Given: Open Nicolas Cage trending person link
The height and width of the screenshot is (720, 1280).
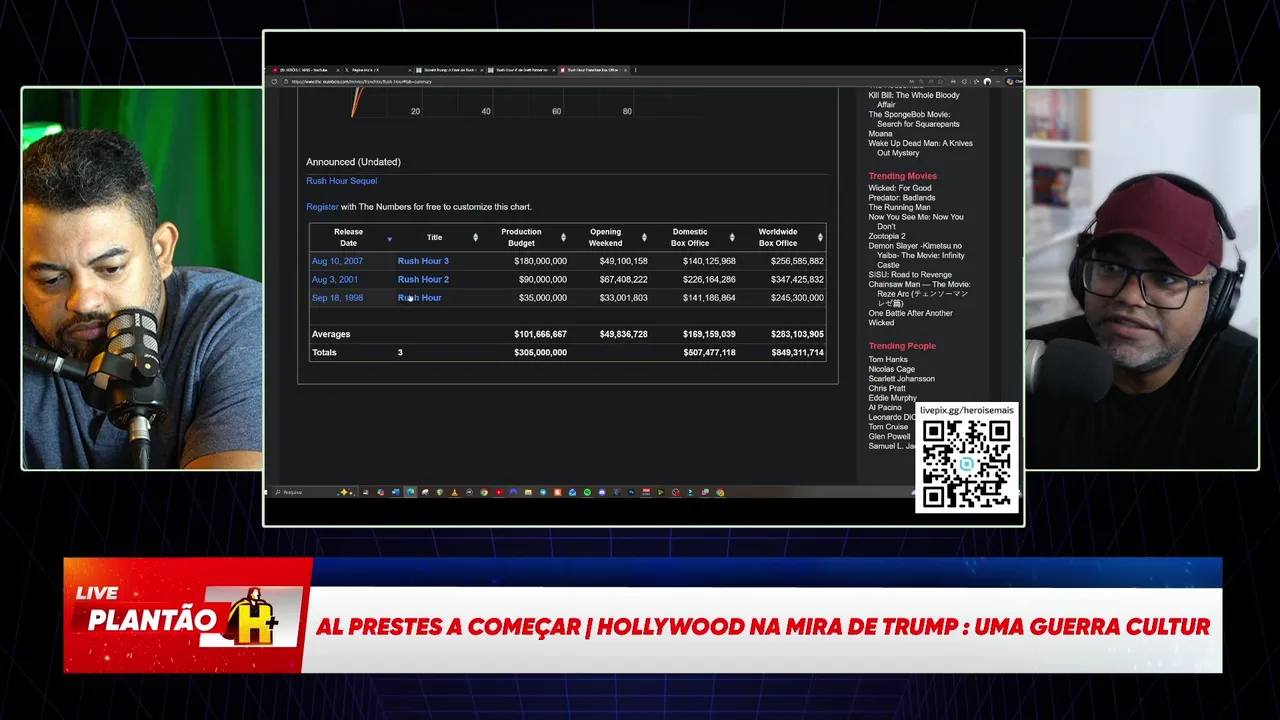Looking at the screenshot, I should coord(891,369).
